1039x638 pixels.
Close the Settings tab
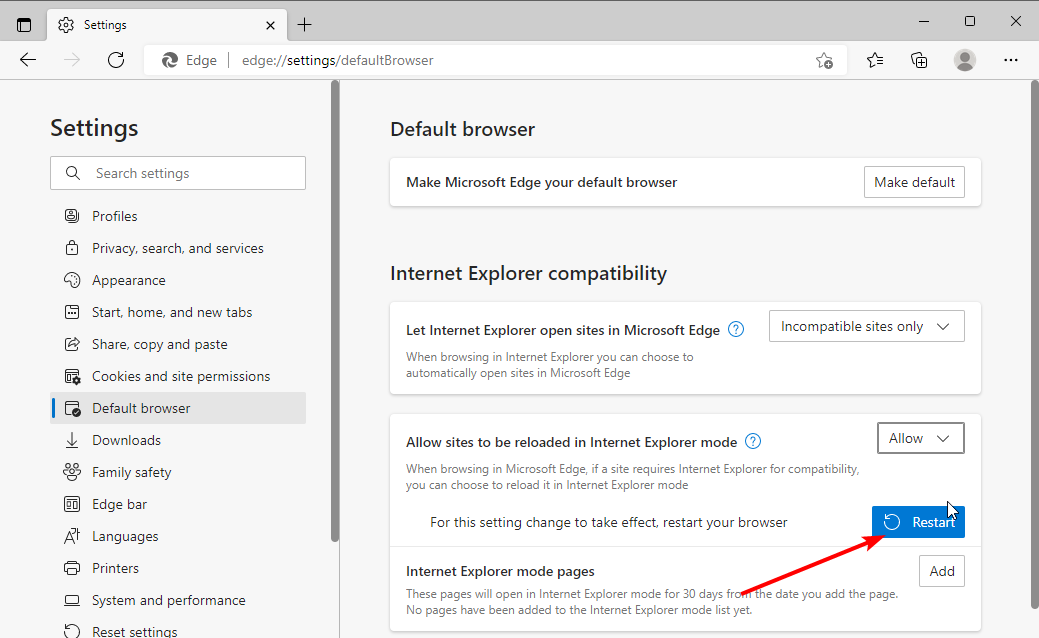coord(270,25)
